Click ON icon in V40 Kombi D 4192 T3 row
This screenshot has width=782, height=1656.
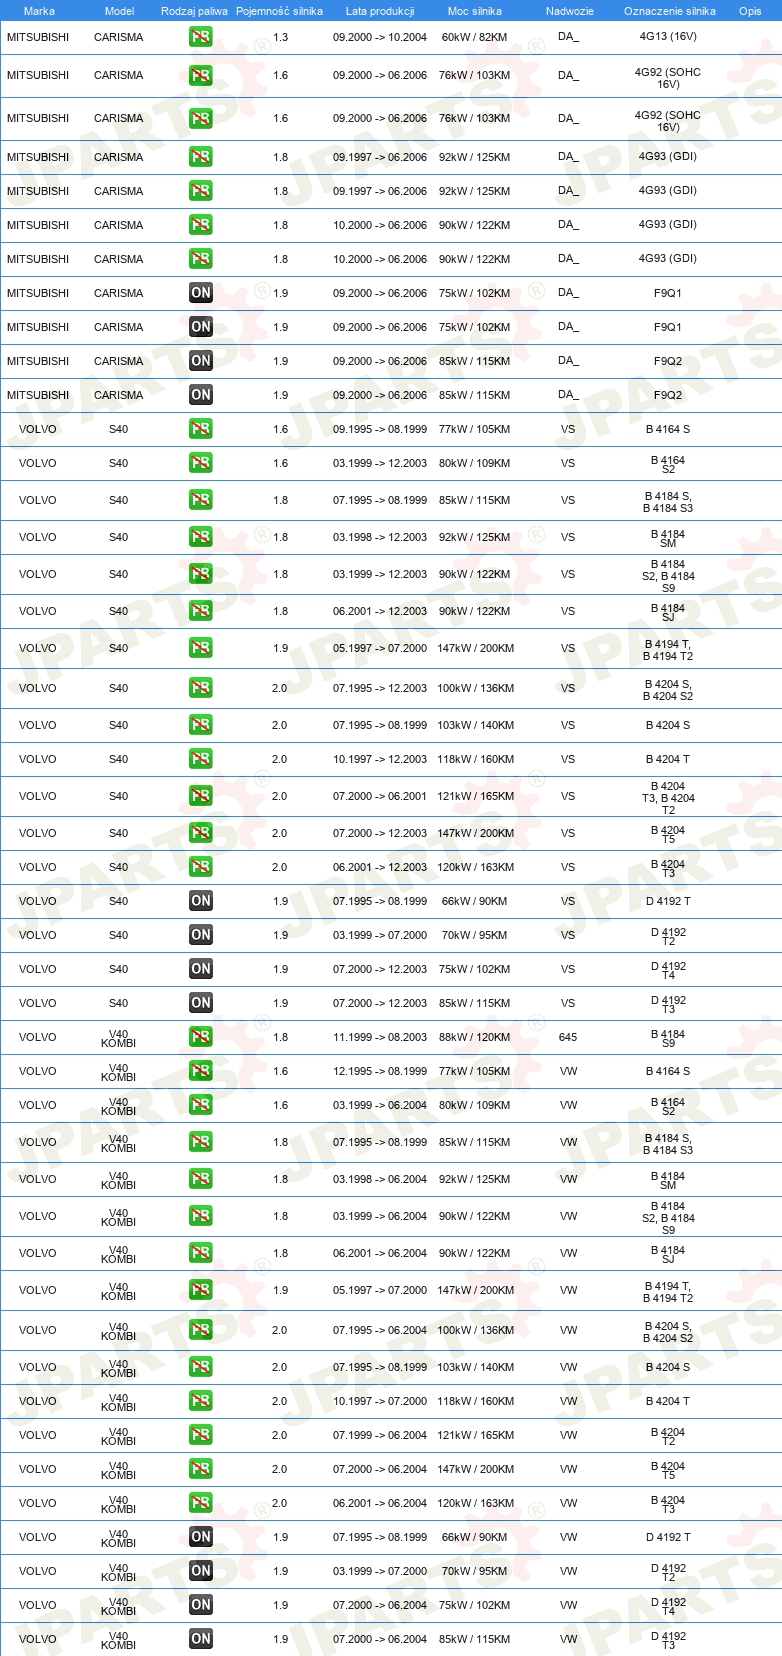pyautogui.click(x=201, y=1639)
